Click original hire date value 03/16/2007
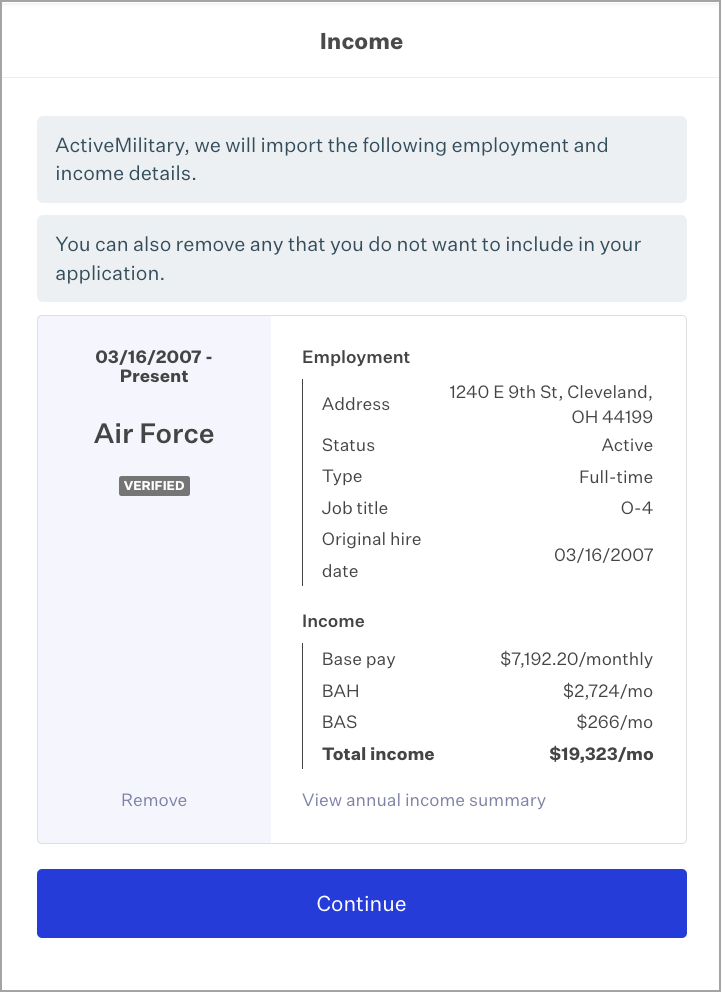Image resolution: width=721 pixels, height=992 pixels. pos(603,555)
